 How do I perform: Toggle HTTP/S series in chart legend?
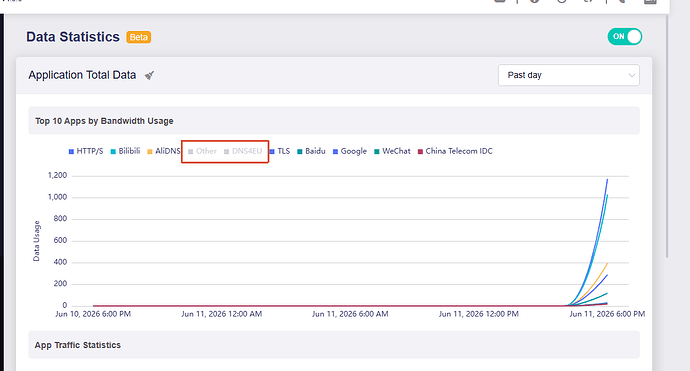pos(86,151)
